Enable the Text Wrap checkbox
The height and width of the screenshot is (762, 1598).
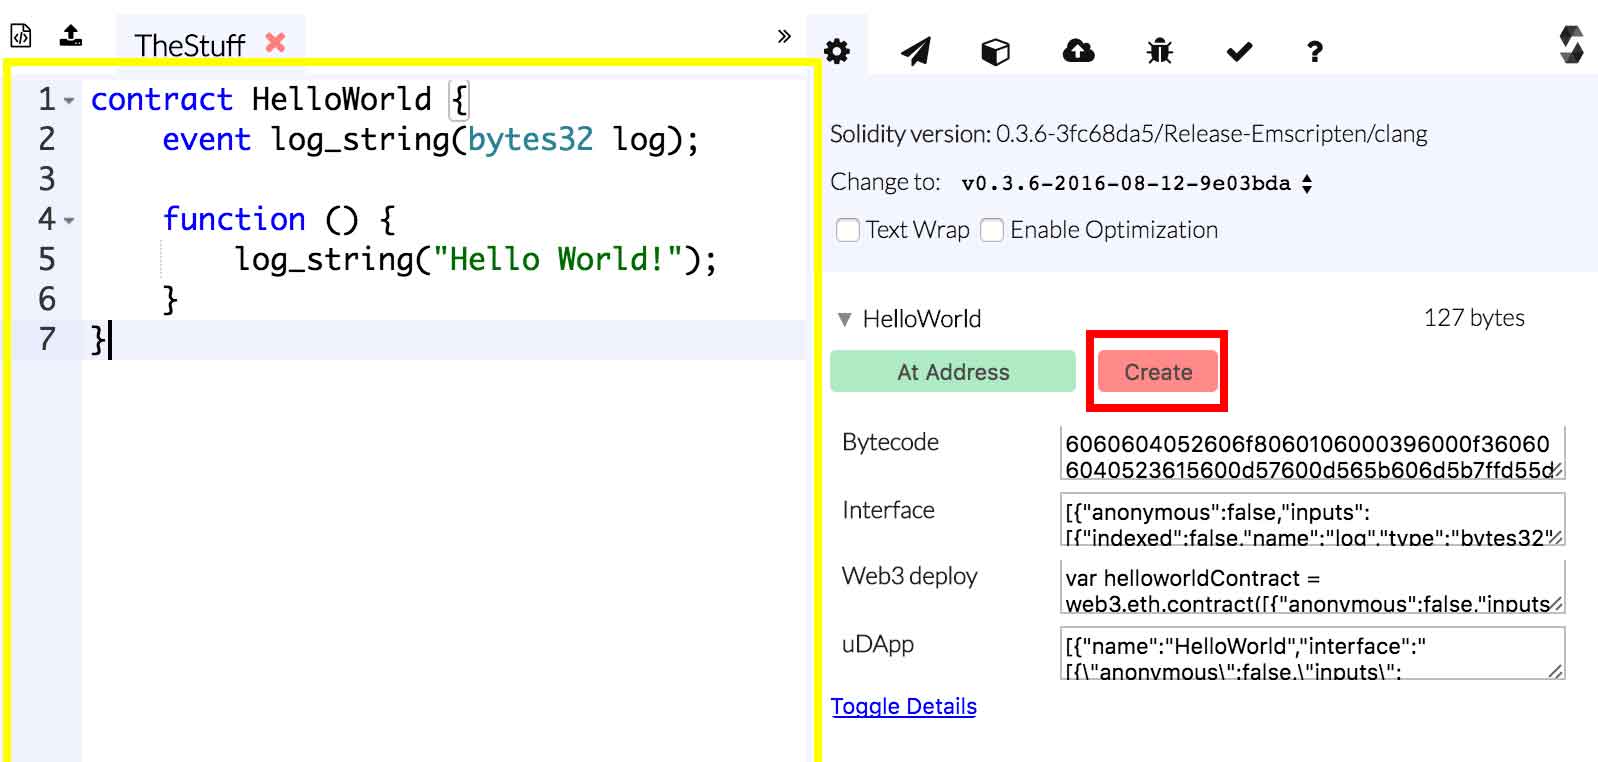click(848, 230)
